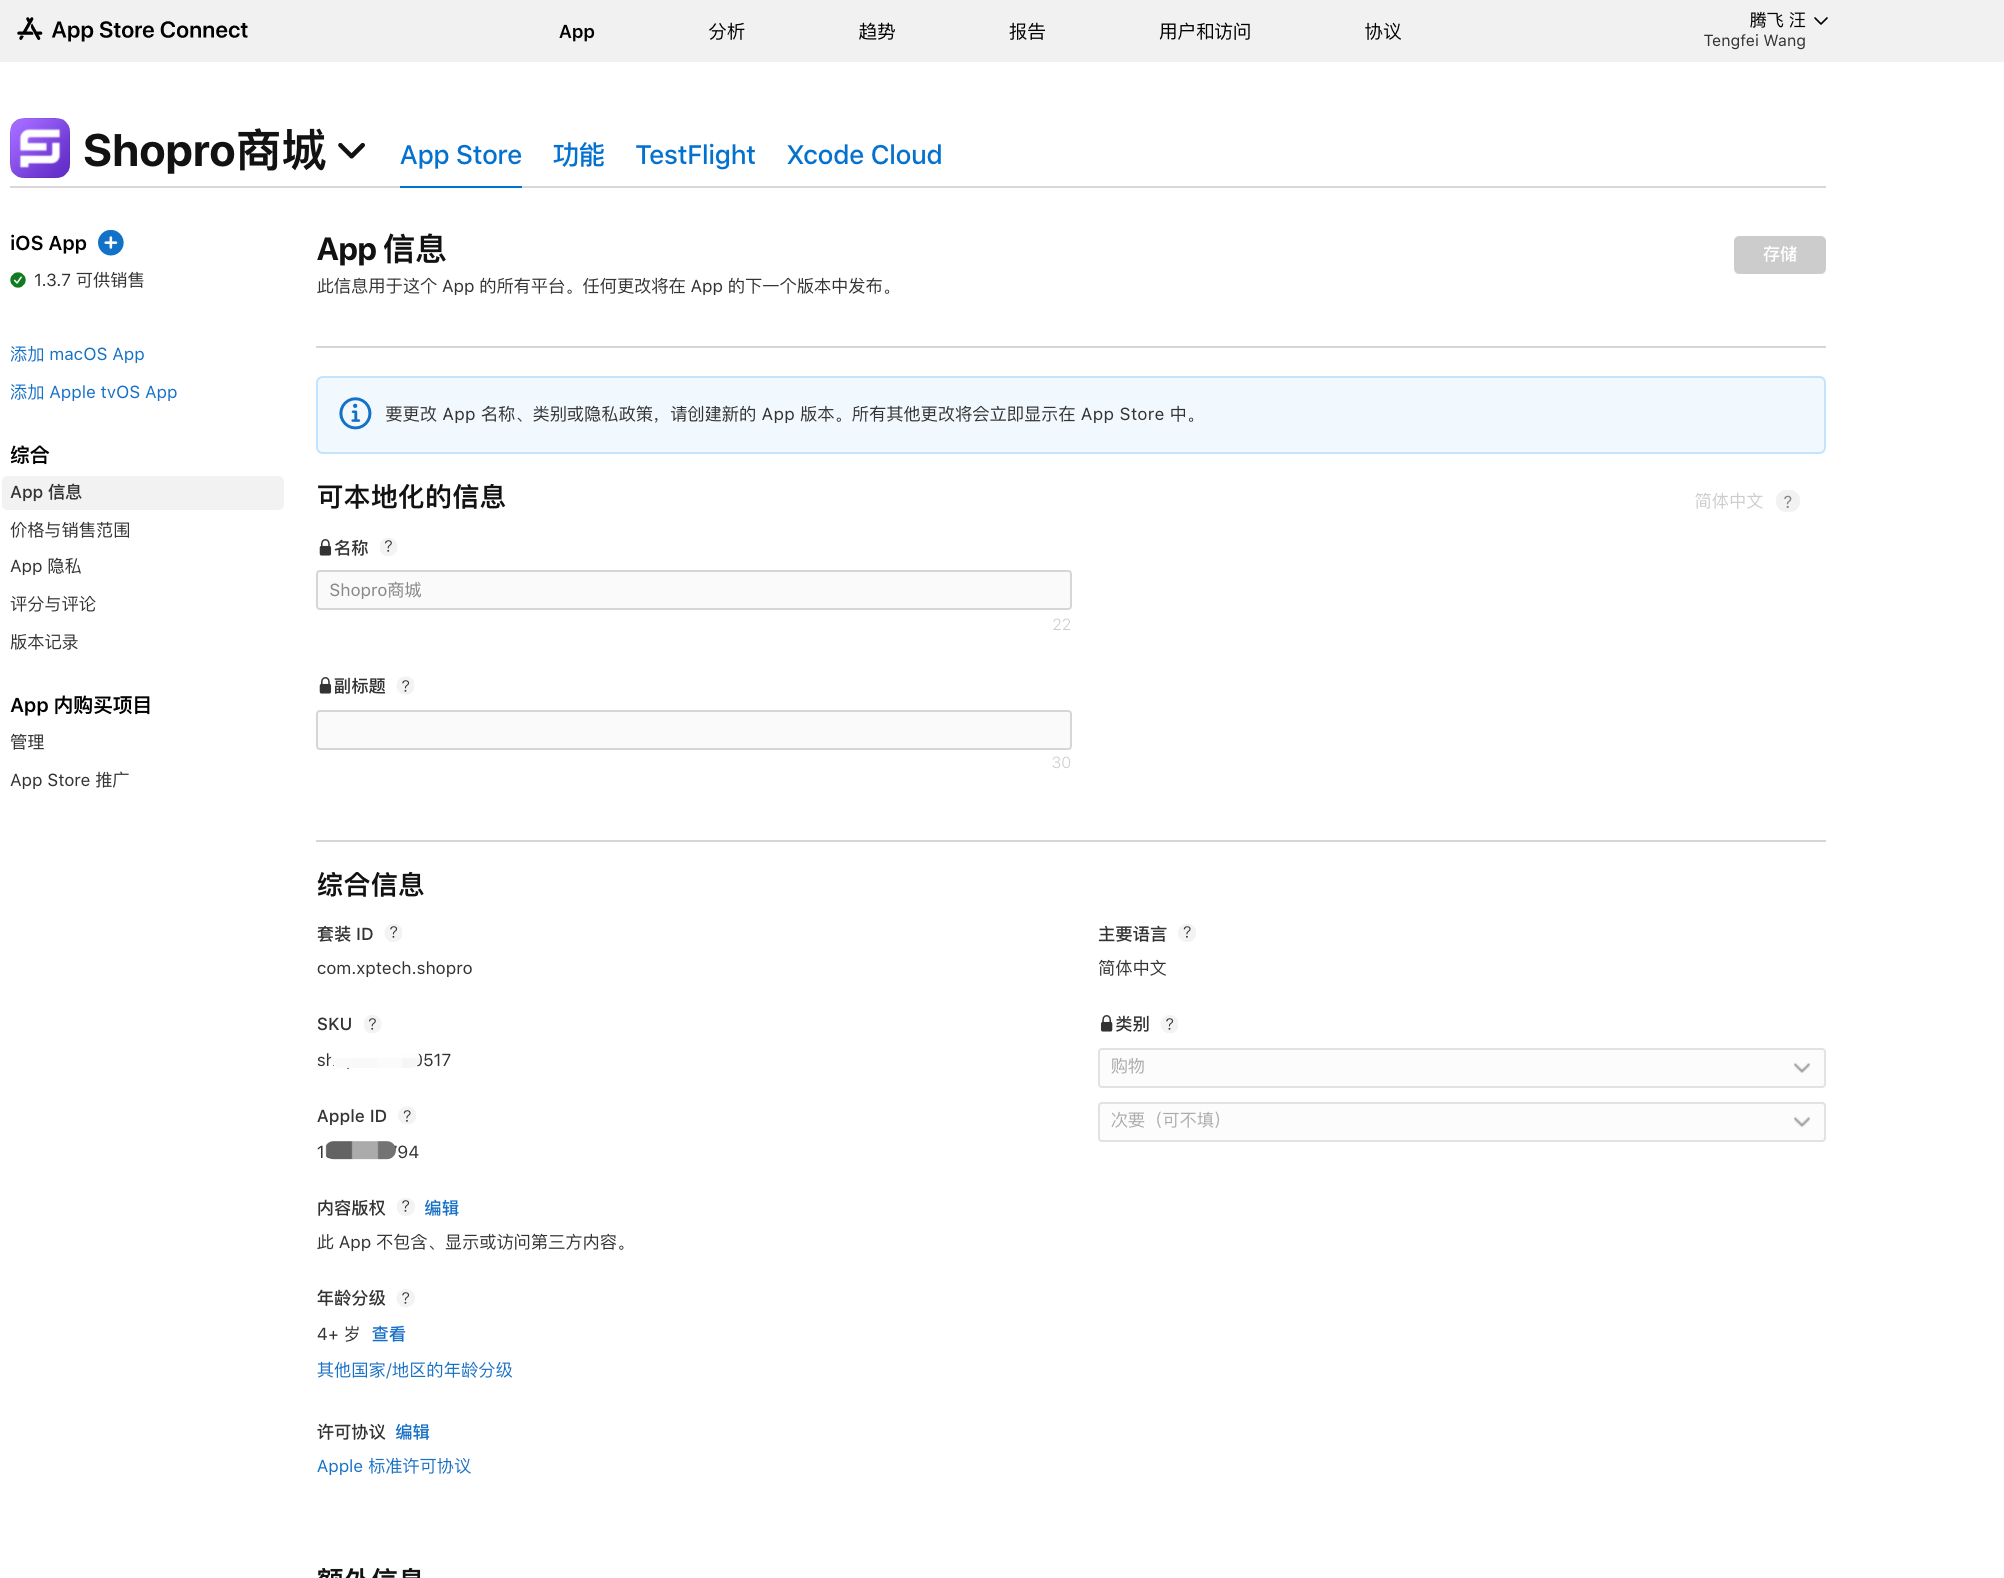Screen dimensions: 2004x1578
Task: Open 价格与销售范围 in sidebar
Action: (x=70, y=530)
